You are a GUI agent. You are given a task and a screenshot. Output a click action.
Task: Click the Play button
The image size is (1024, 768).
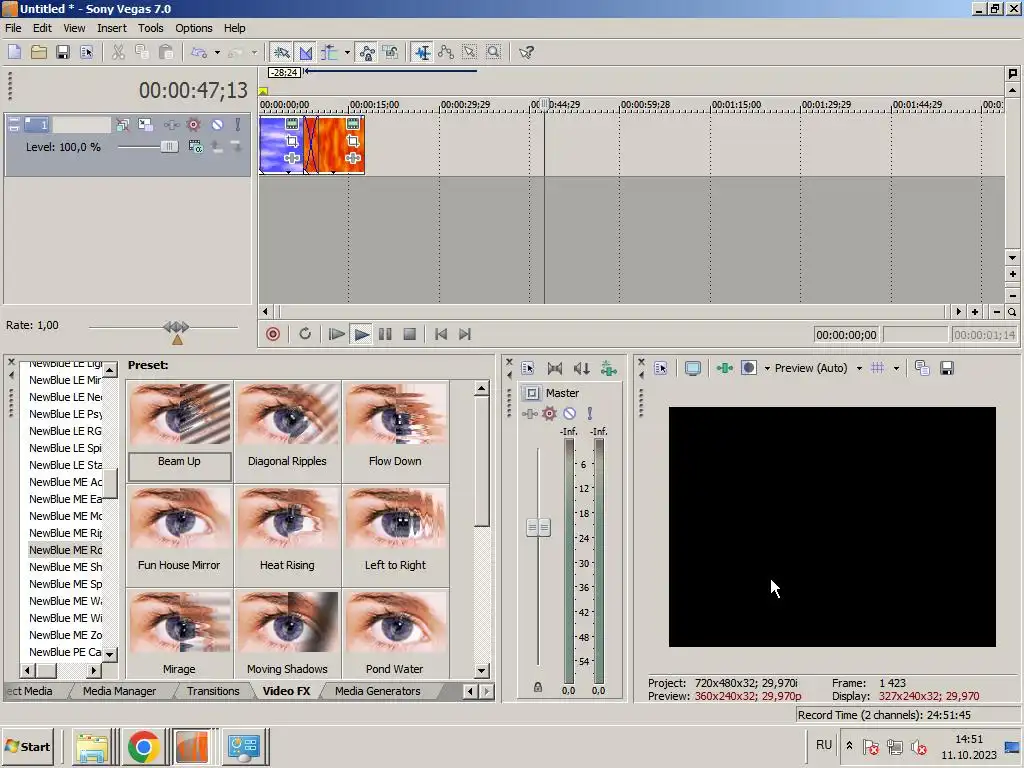pyautogui.click(x=360, y=334)
